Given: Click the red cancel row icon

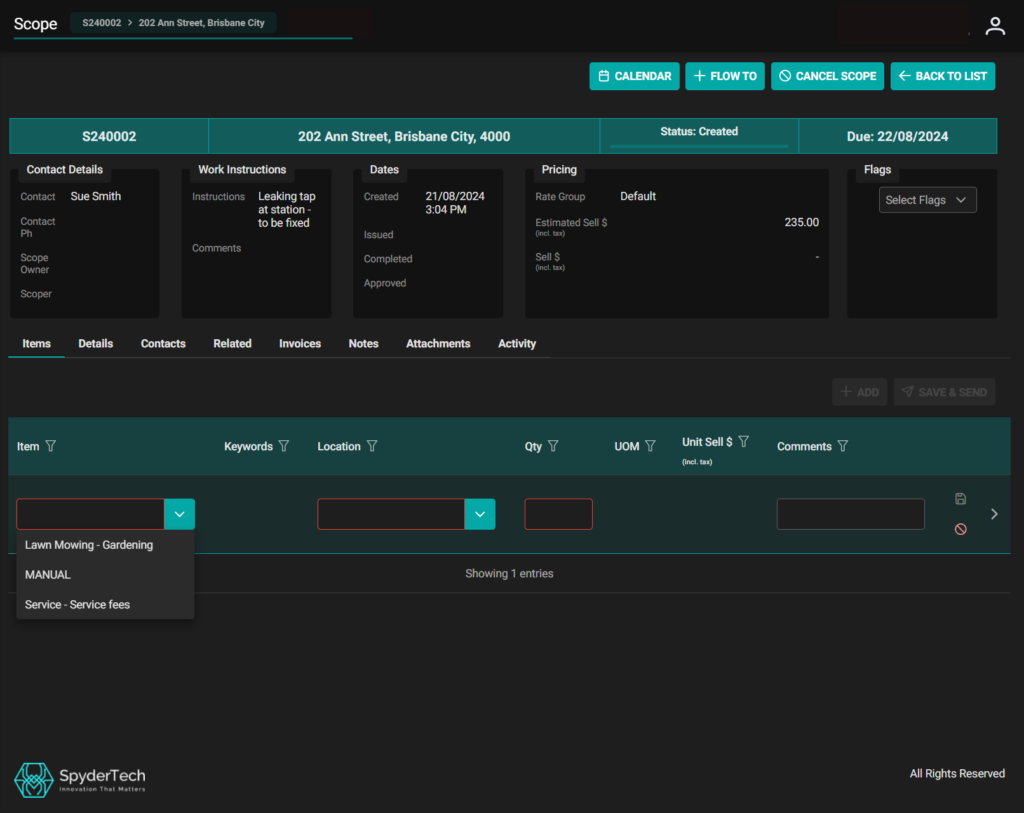Looking at the screenshot, I should pyautogui.click(x=960, y=529).
